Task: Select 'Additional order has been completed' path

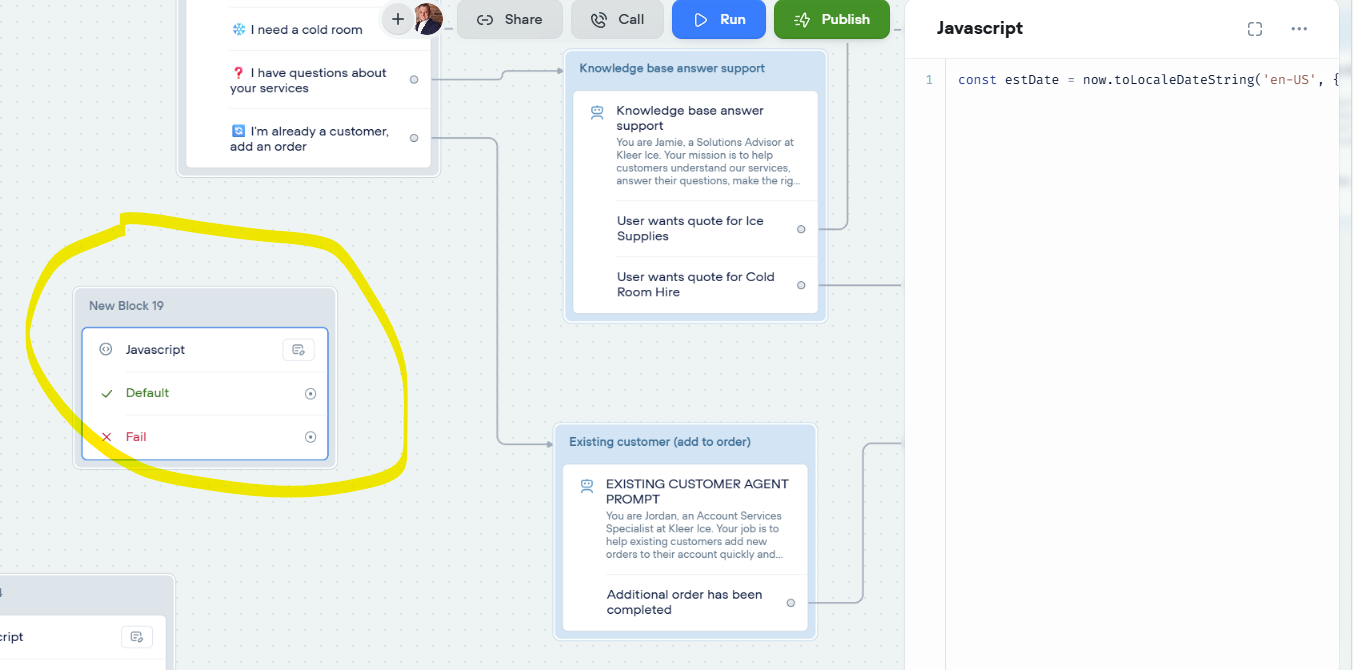Action: 685,602
